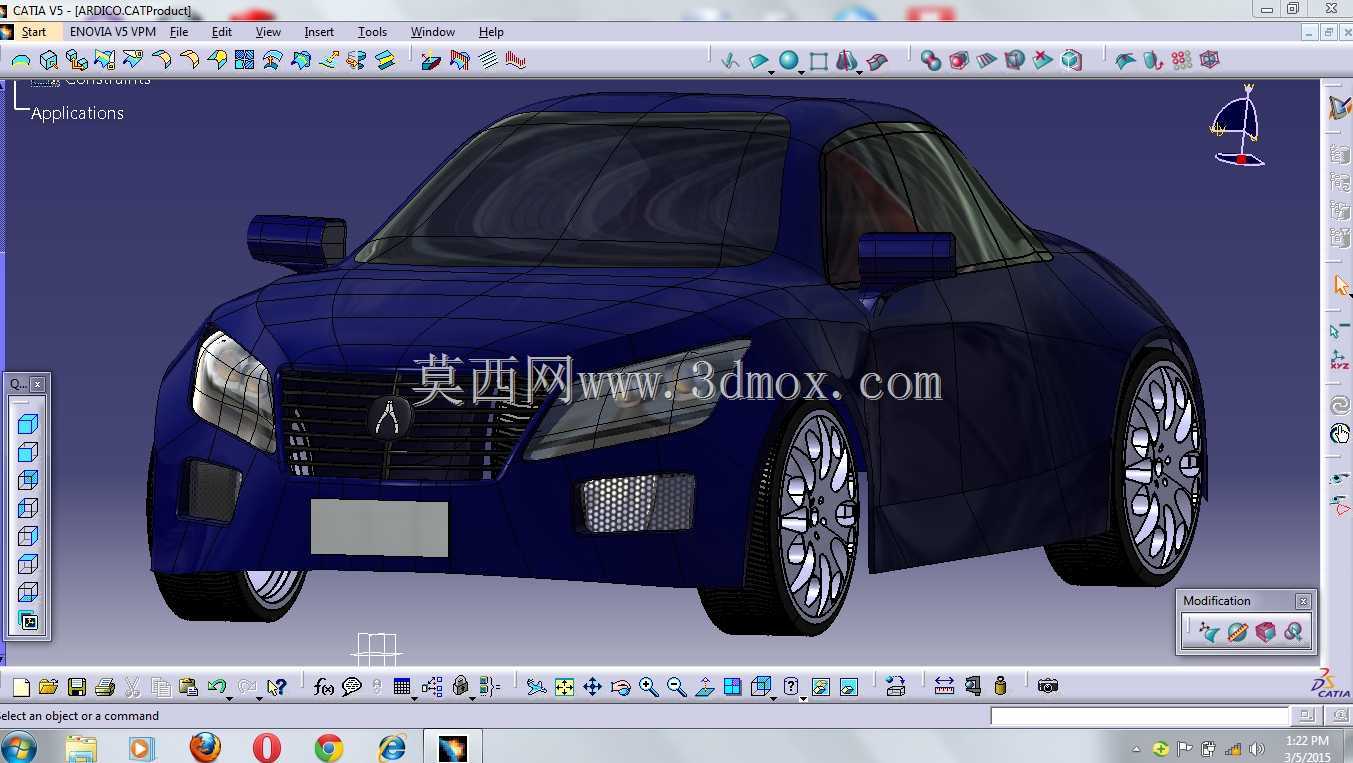Click the New document icon
This screenshot has height=763, width=1353.
[20, 687]
